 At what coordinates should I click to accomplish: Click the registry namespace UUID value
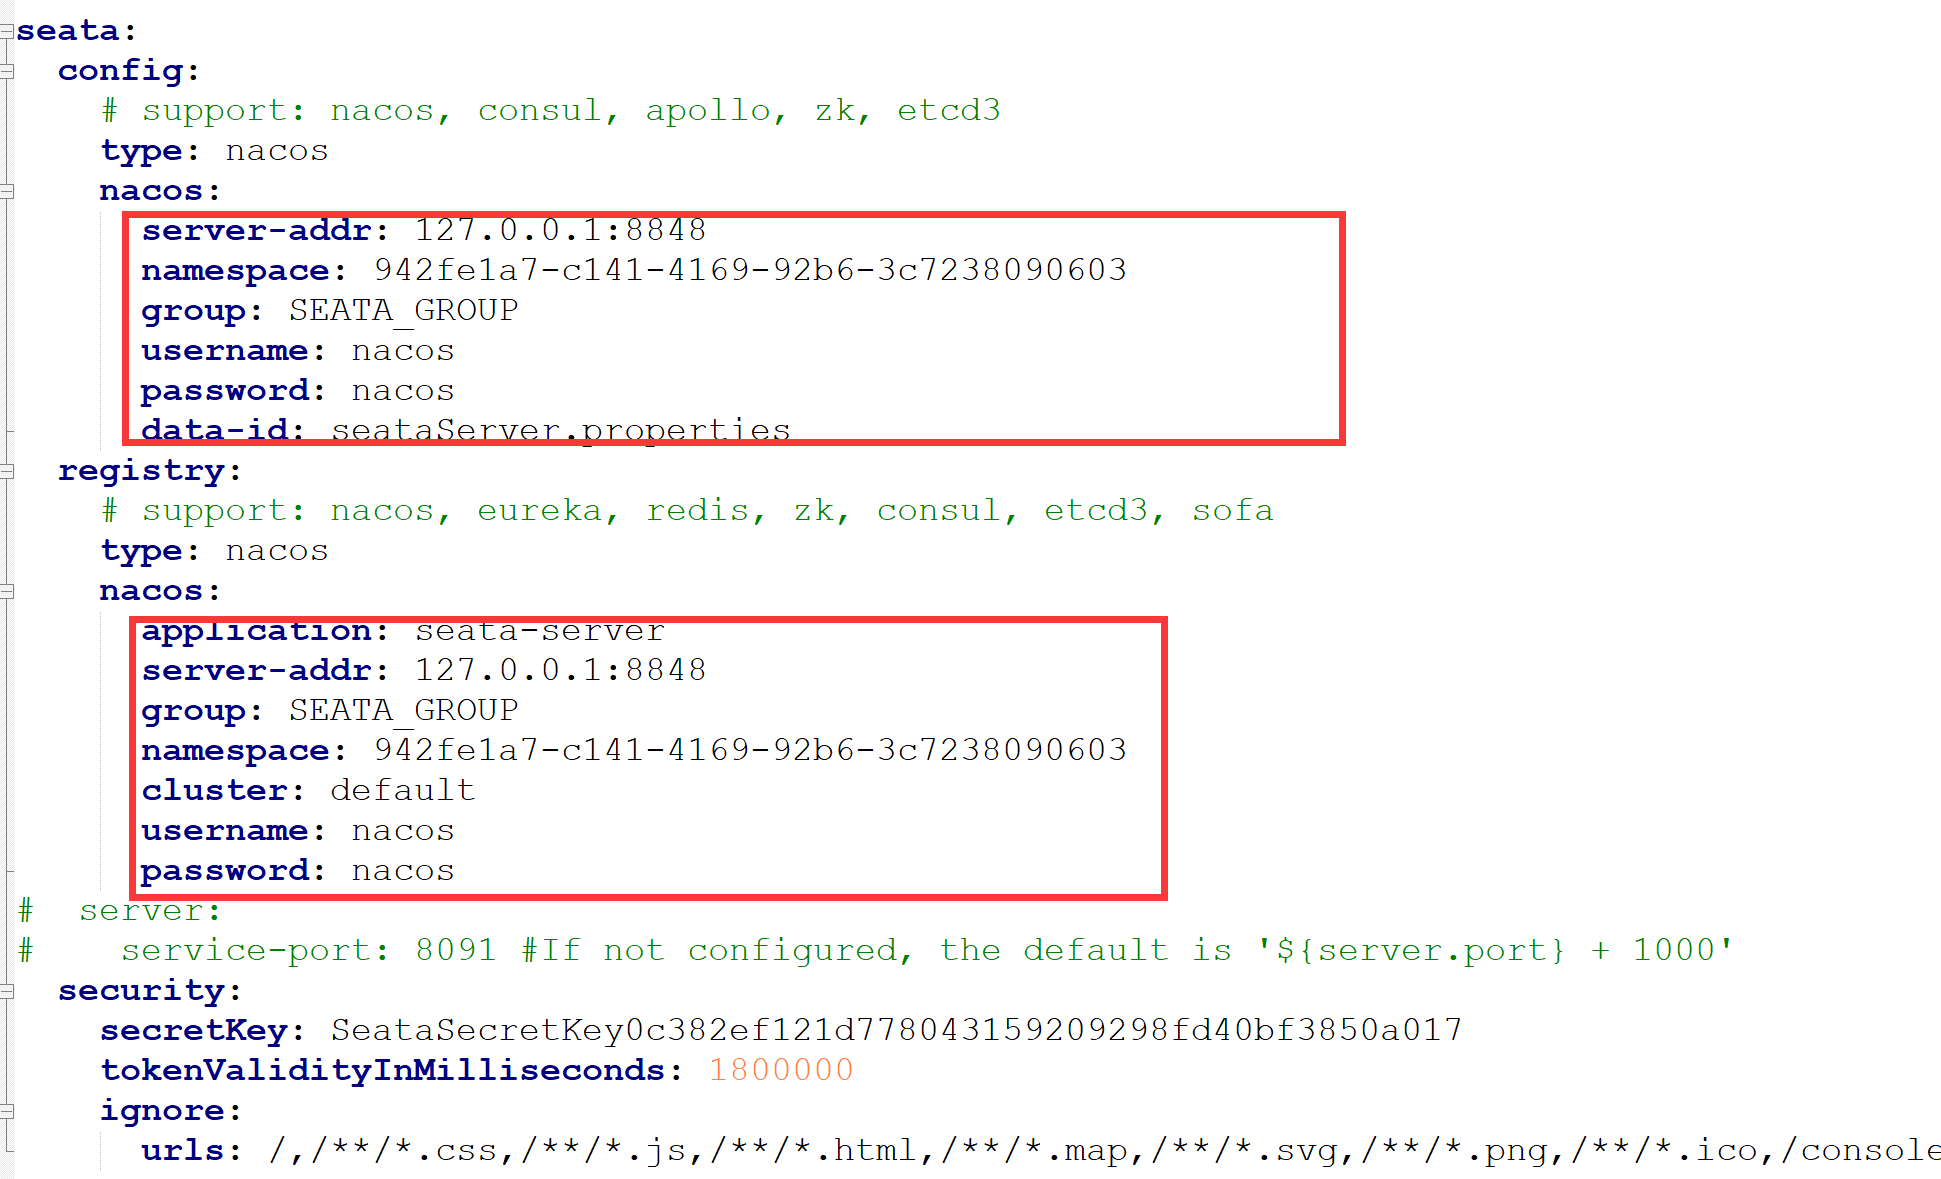tap(750, 750)
